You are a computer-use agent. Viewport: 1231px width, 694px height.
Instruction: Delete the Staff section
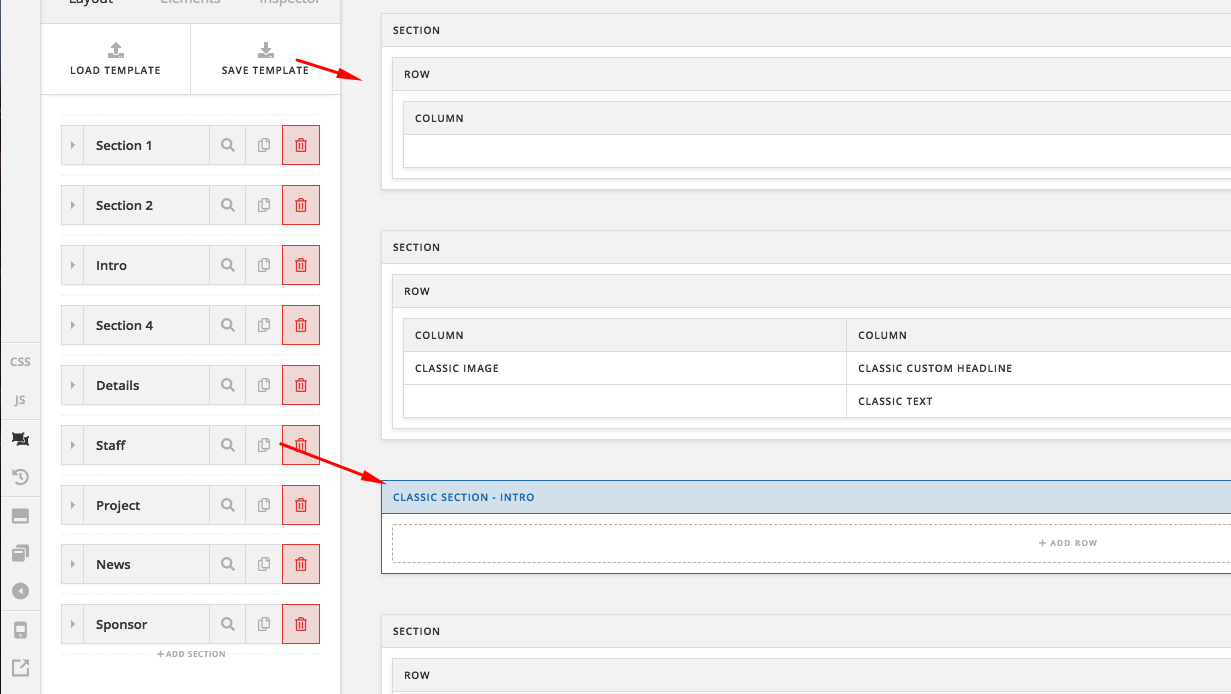(301, 445)
